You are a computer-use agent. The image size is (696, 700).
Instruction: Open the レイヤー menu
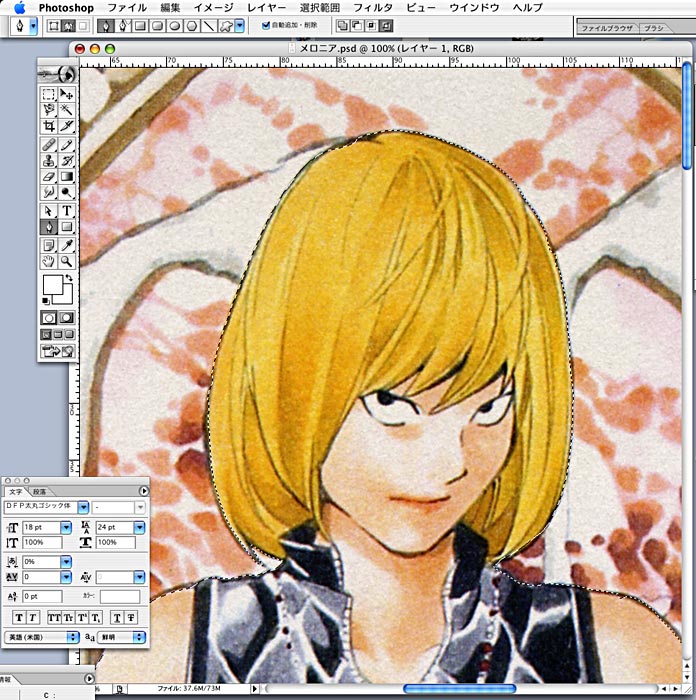[267, 8]
